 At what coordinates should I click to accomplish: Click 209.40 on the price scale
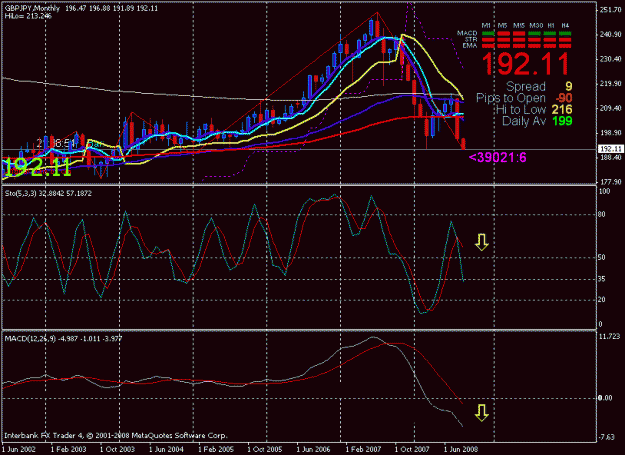pyautogui.click(x=611, y=108)
